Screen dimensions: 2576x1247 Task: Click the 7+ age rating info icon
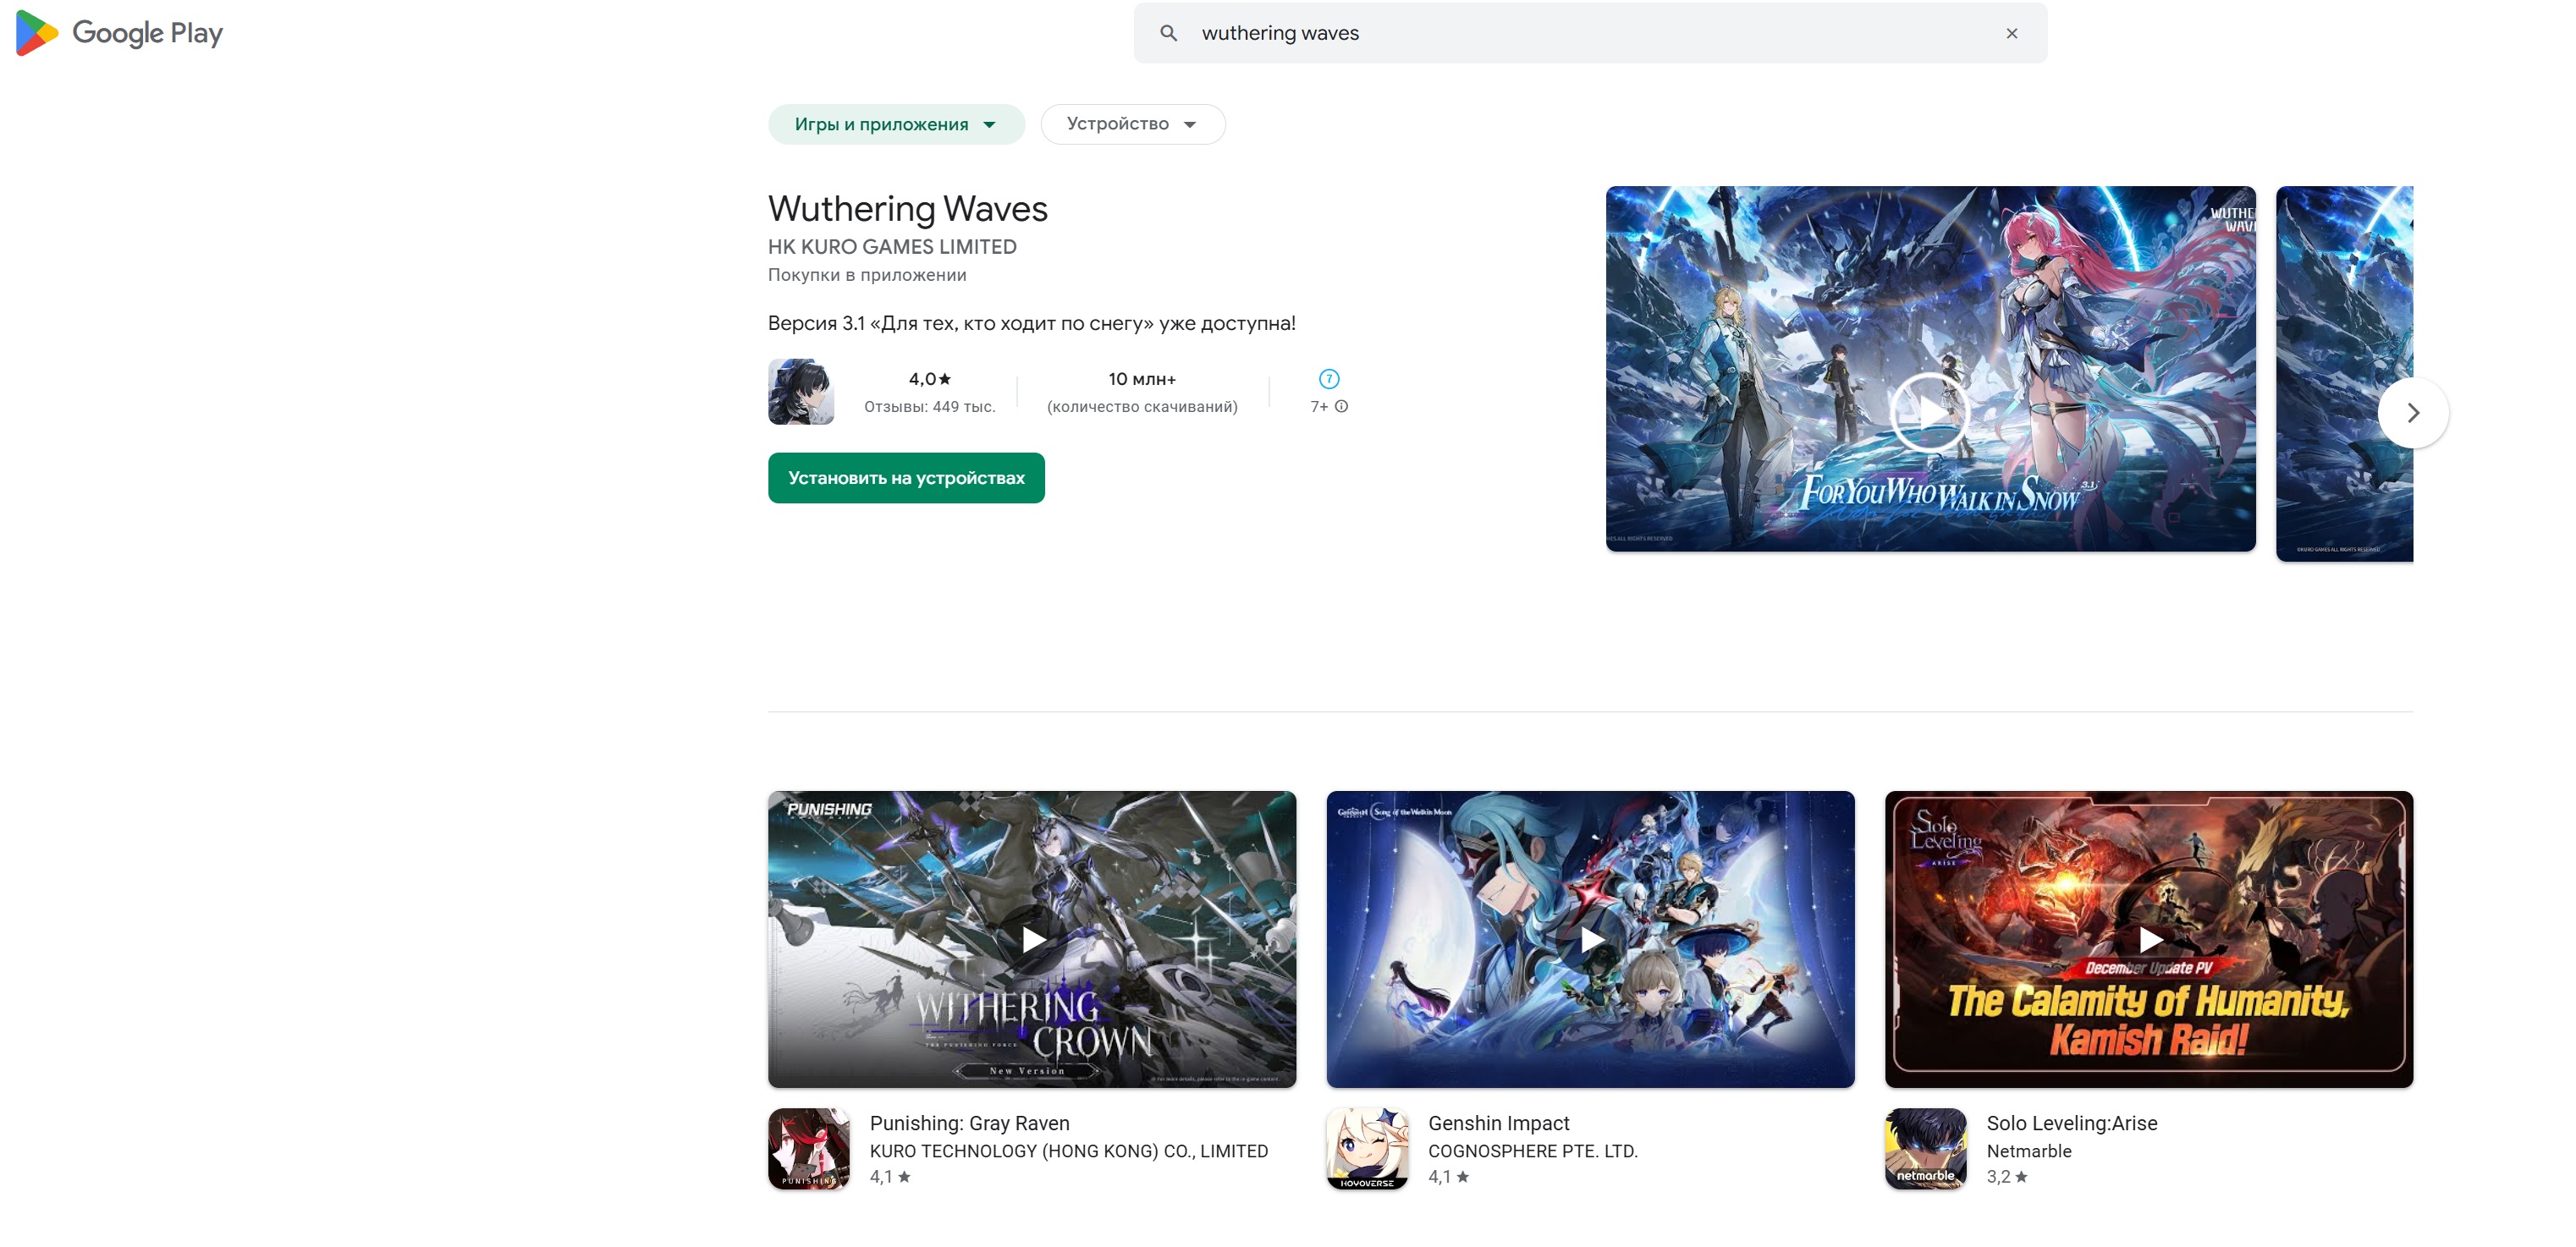click(1341, 406)
